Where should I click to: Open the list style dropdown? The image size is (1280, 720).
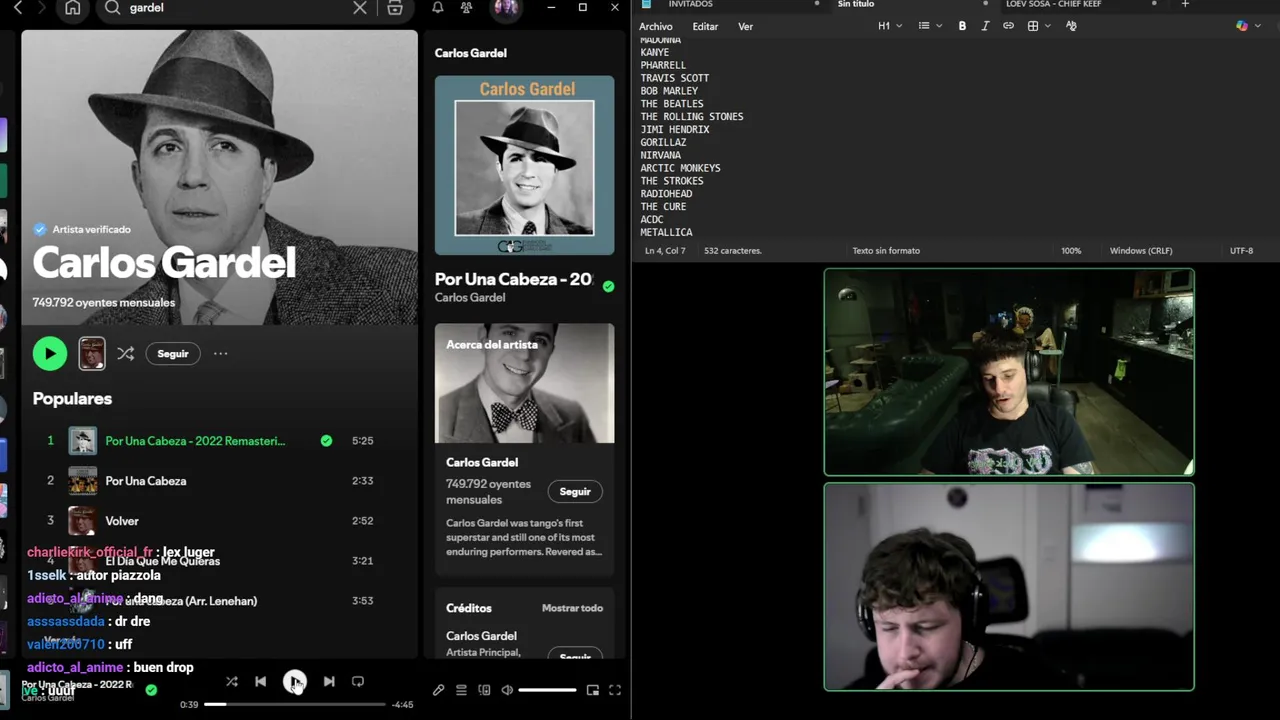tap(930, 26)
